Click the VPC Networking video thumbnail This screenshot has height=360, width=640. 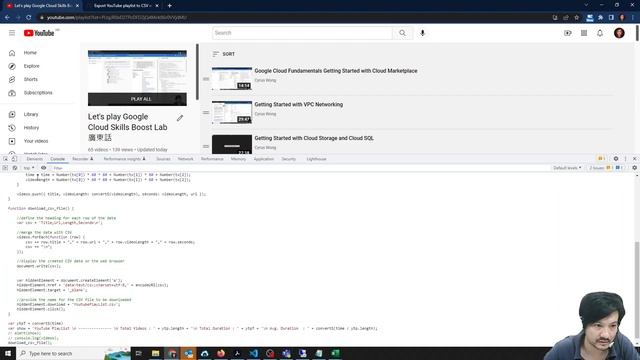[232, 112]
